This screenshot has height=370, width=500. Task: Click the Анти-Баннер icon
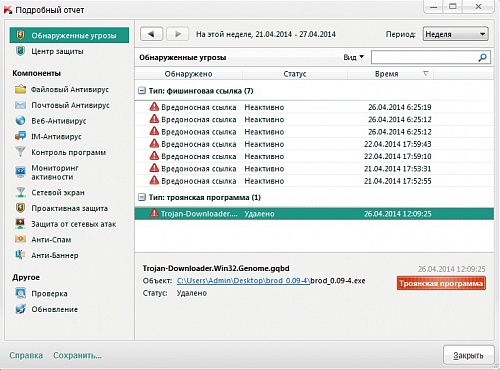click(x=21, y=255)
